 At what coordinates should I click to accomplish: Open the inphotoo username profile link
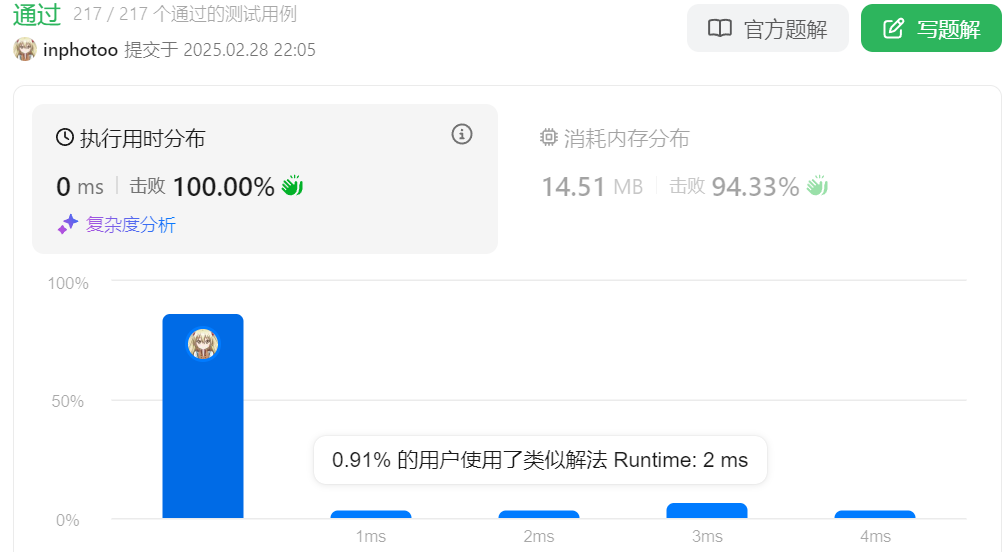coord(80,50)
